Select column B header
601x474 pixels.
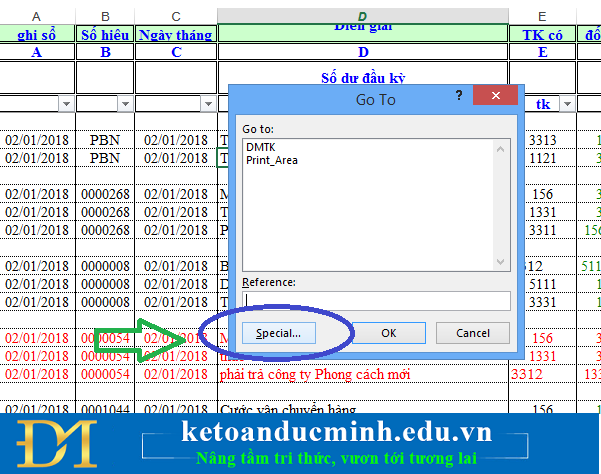[x=105, y=16]
